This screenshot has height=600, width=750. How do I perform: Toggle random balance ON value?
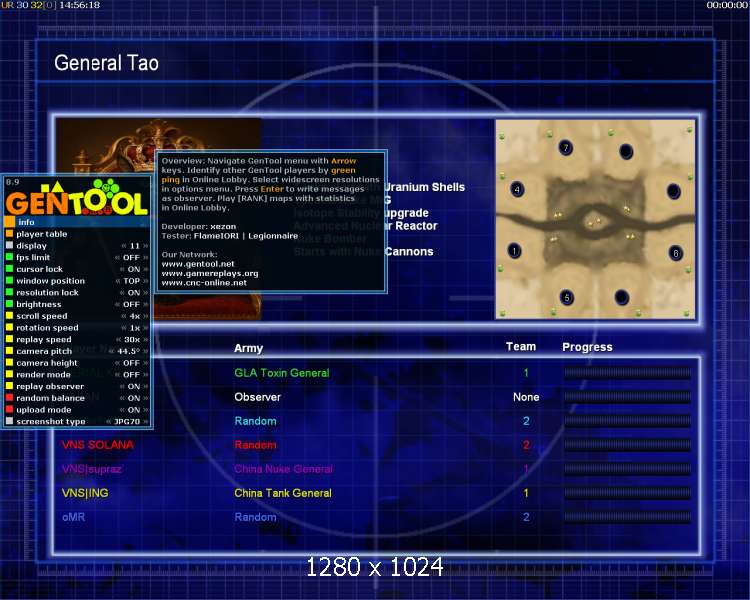coord(134,398)
